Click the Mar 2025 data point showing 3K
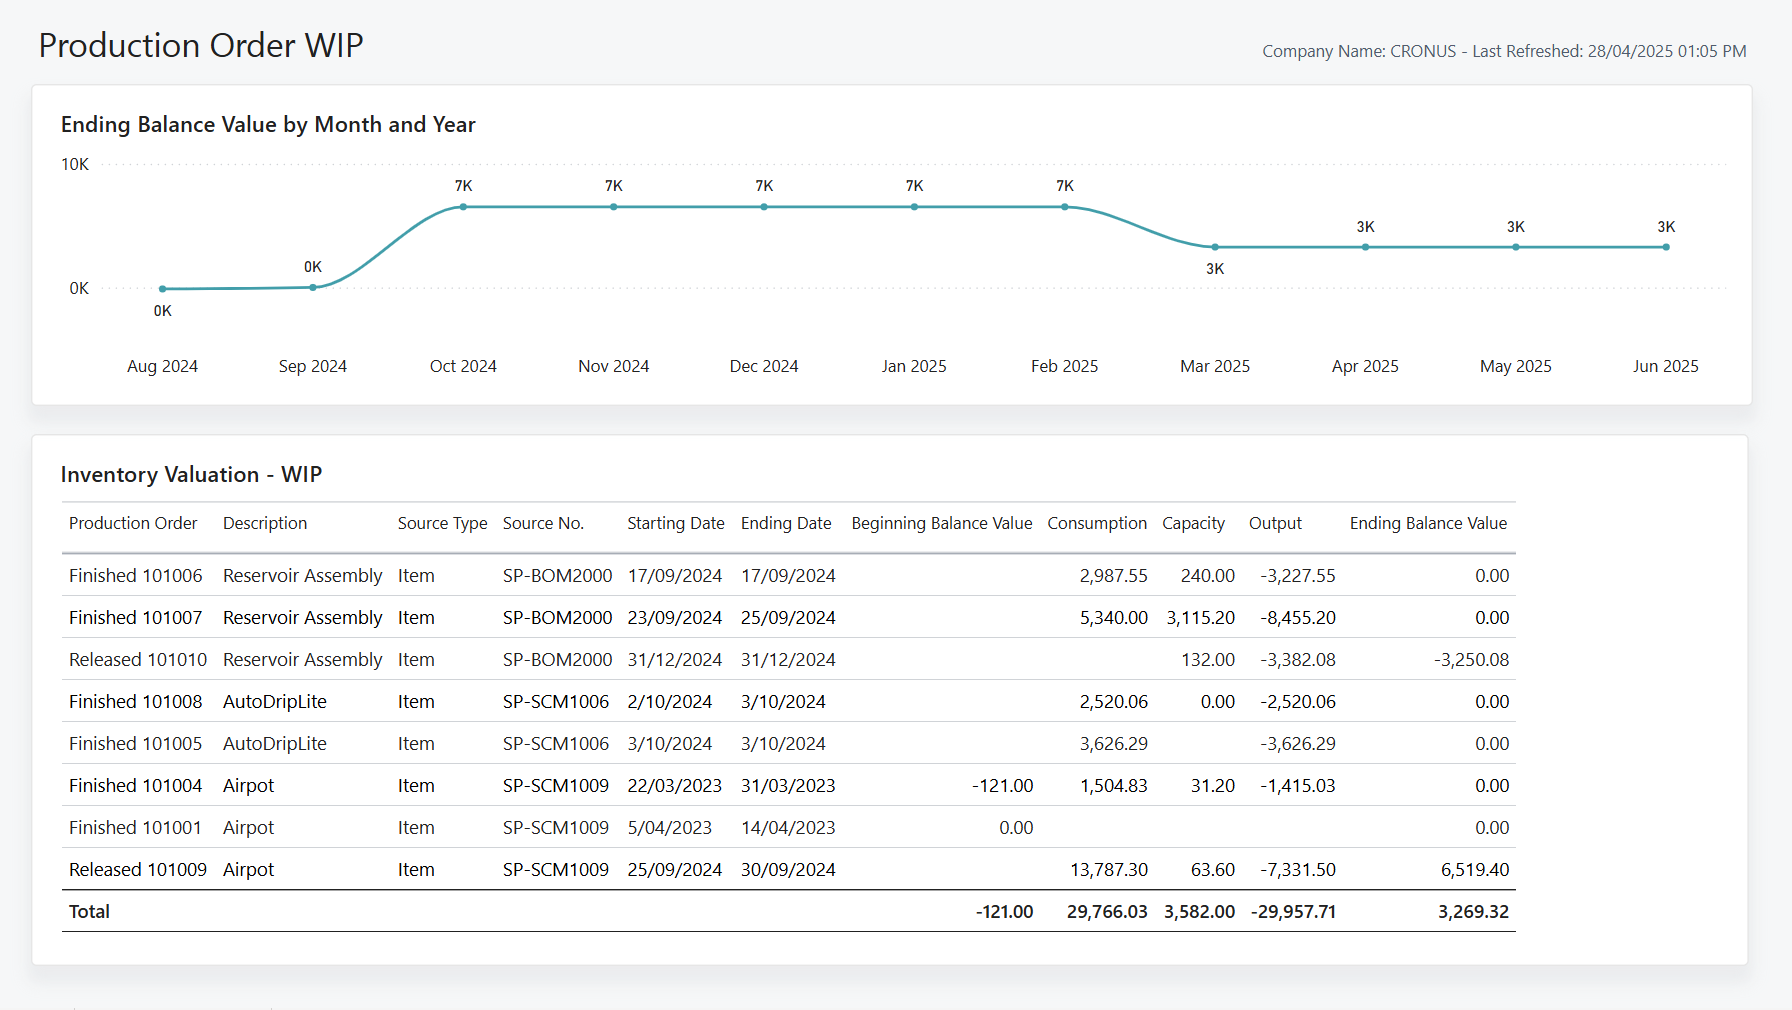The height and width of the screenshot is (1010, 1792). (1215, 246)
